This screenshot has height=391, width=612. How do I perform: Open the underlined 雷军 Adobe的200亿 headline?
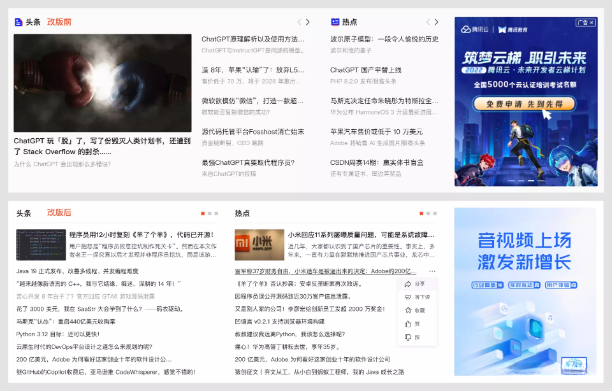click(326, 271)
